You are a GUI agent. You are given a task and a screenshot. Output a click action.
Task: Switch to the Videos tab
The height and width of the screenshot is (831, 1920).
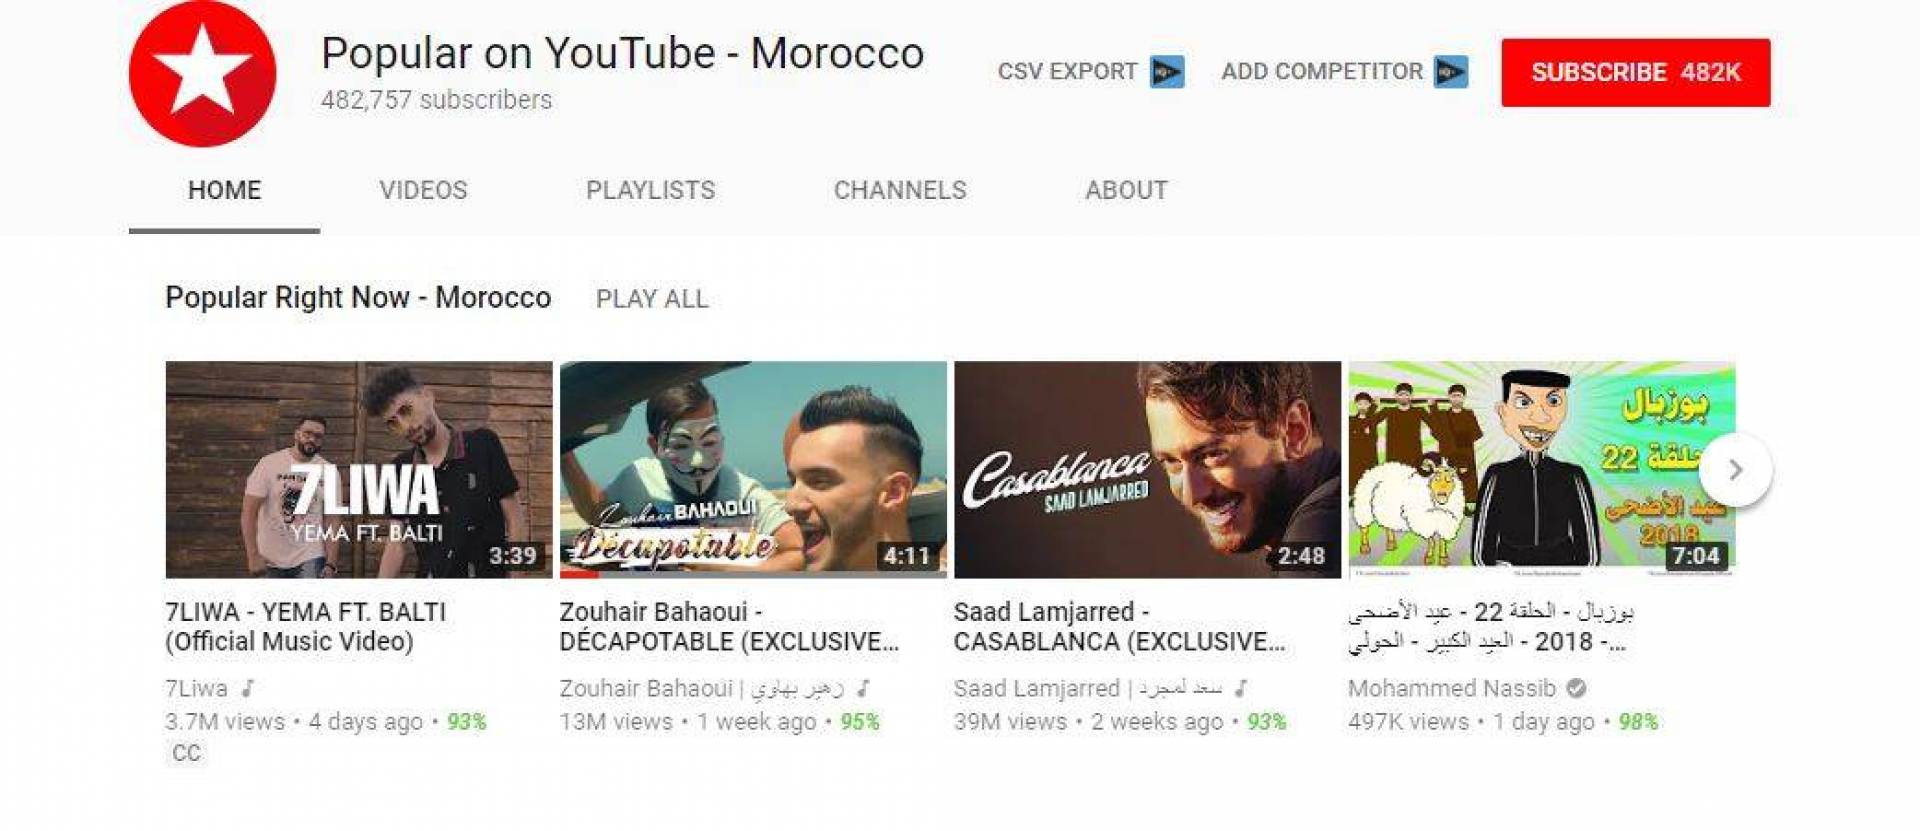point(423,190)
